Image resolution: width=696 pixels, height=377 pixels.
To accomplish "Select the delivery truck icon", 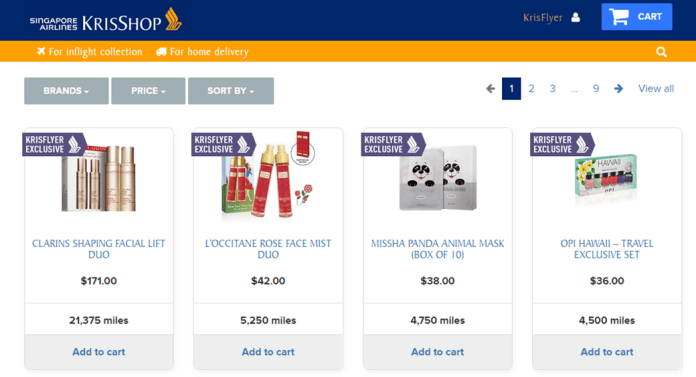I will pyautogui.click(x=161, y=52).
